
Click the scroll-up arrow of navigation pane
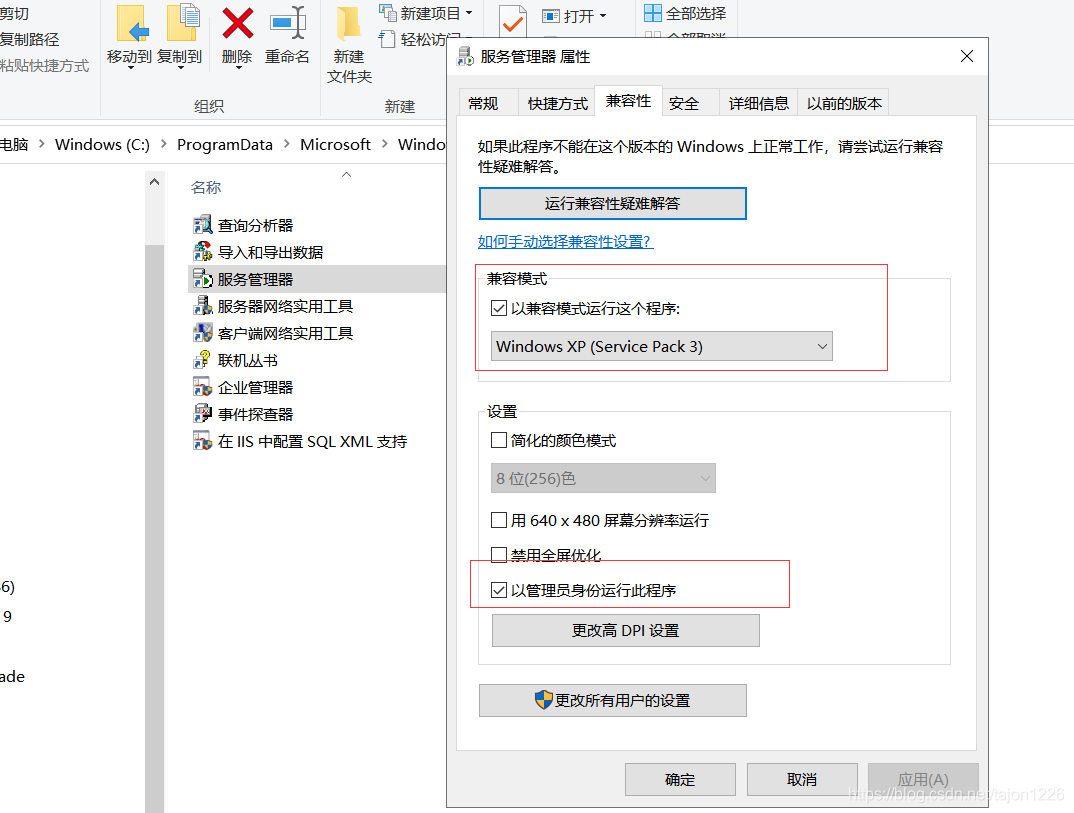pyautogui.click(x=154, y=182)
